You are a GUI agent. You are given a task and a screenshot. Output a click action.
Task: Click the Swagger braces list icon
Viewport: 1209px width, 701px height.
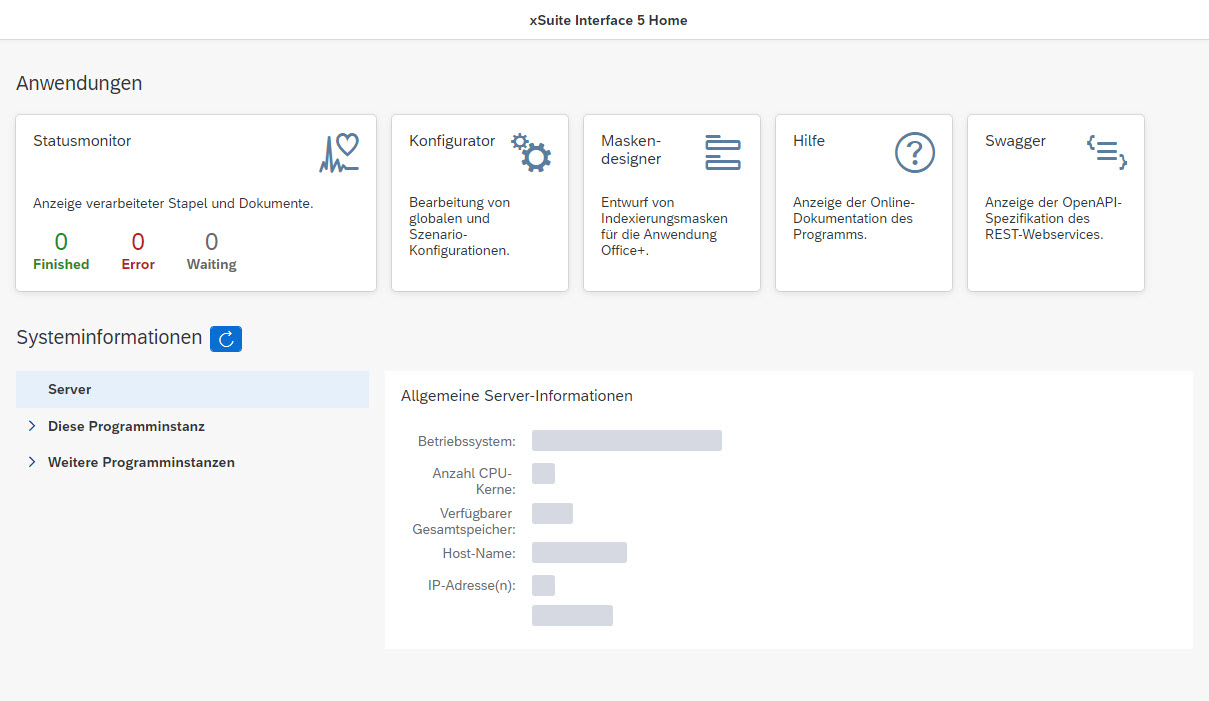click(1107, 152)
